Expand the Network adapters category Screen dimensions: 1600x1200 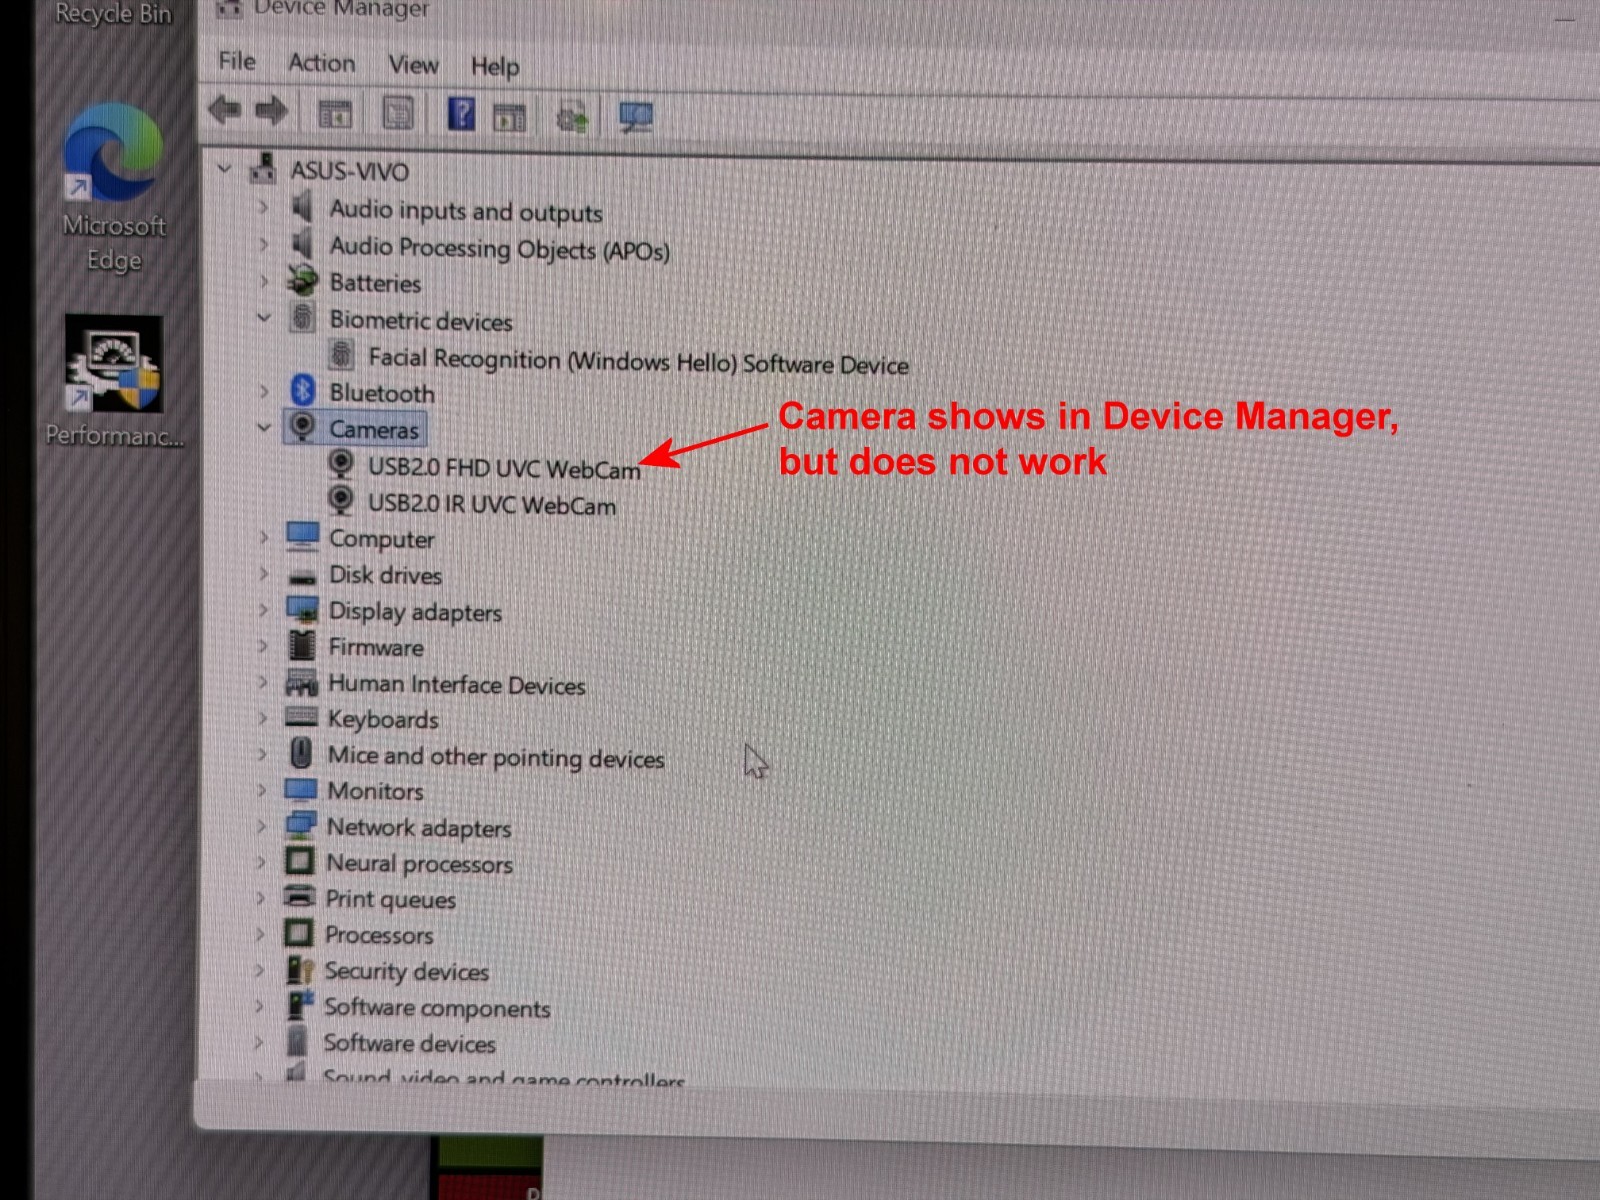[262, 826]
